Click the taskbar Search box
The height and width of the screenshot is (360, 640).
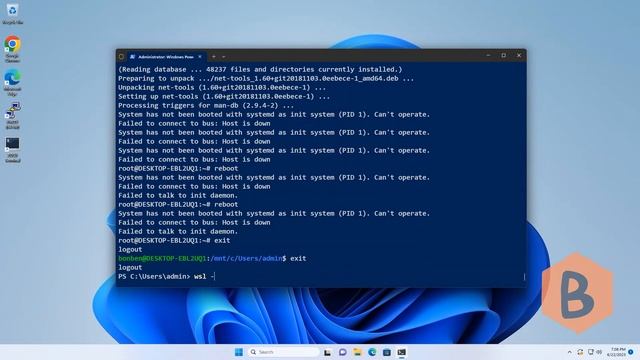pyautogui.click(x=283, y=352)
